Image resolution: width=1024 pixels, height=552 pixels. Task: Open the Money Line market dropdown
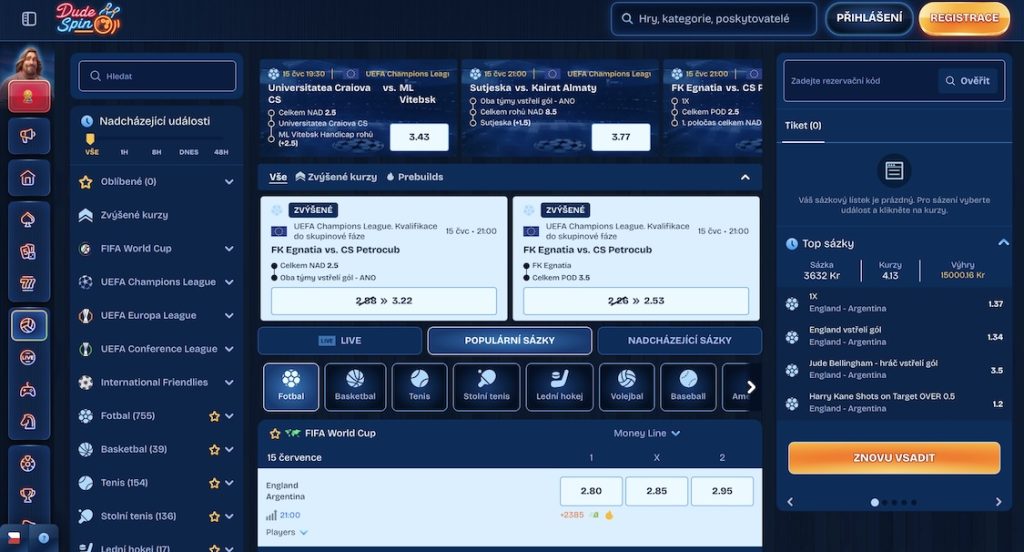[x=647, y=433]
